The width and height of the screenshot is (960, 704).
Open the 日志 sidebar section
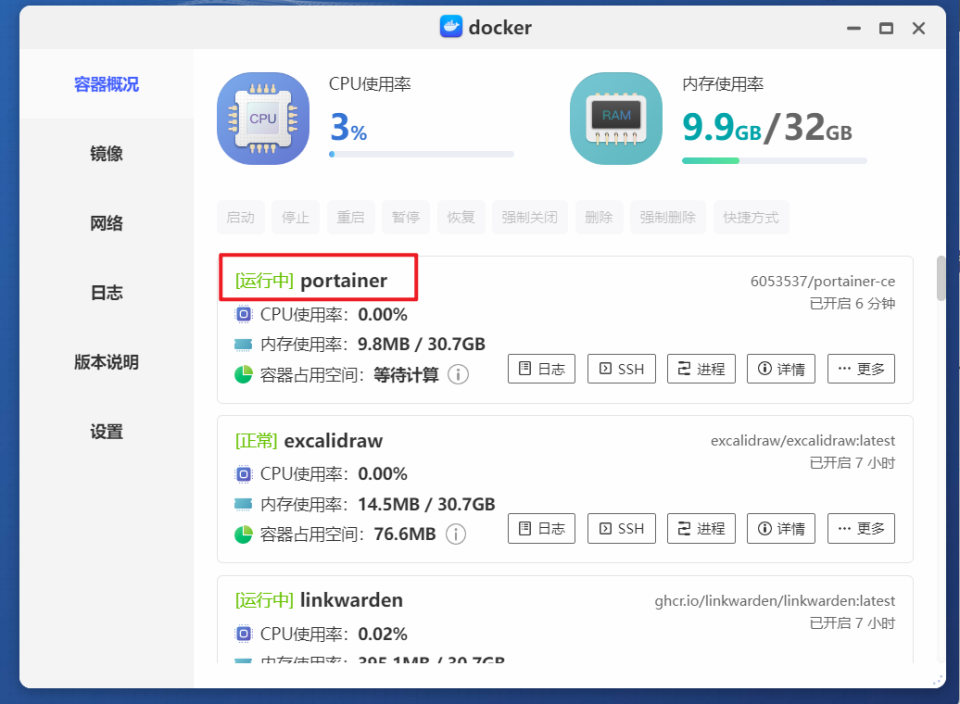(107, 293)
